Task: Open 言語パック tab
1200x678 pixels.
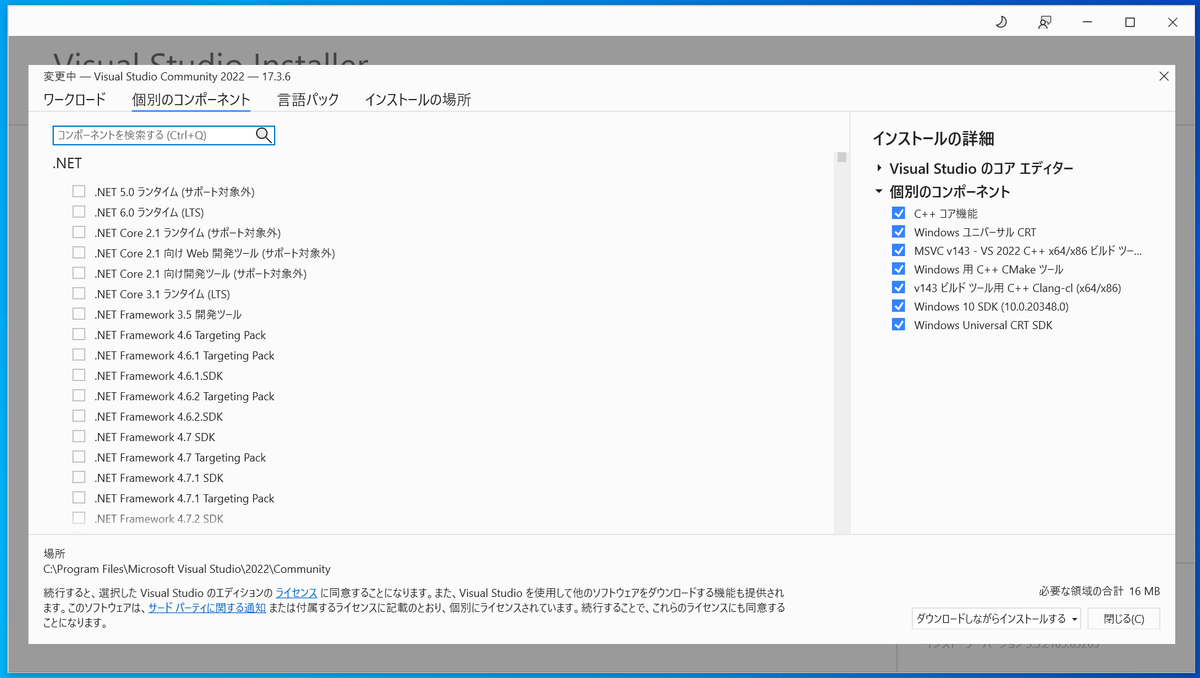Action: (x=308, y=100)
